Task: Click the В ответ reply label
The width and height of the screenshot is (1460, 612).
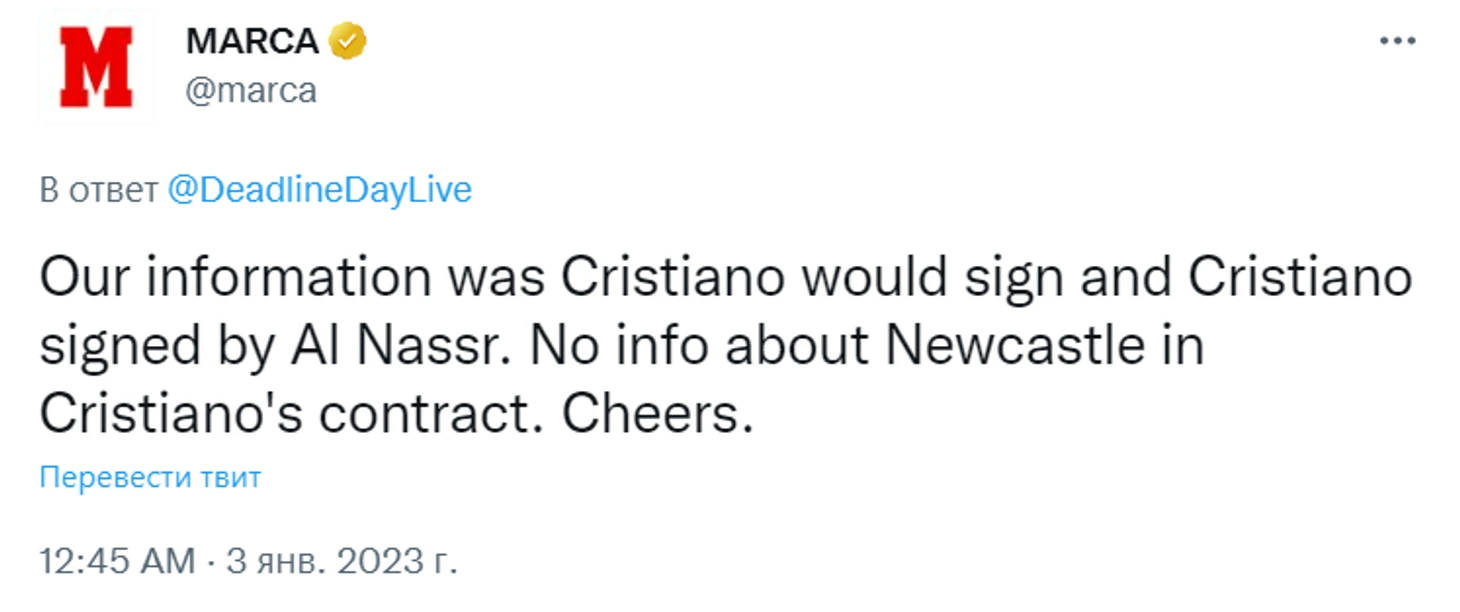Action: [98, 190]
